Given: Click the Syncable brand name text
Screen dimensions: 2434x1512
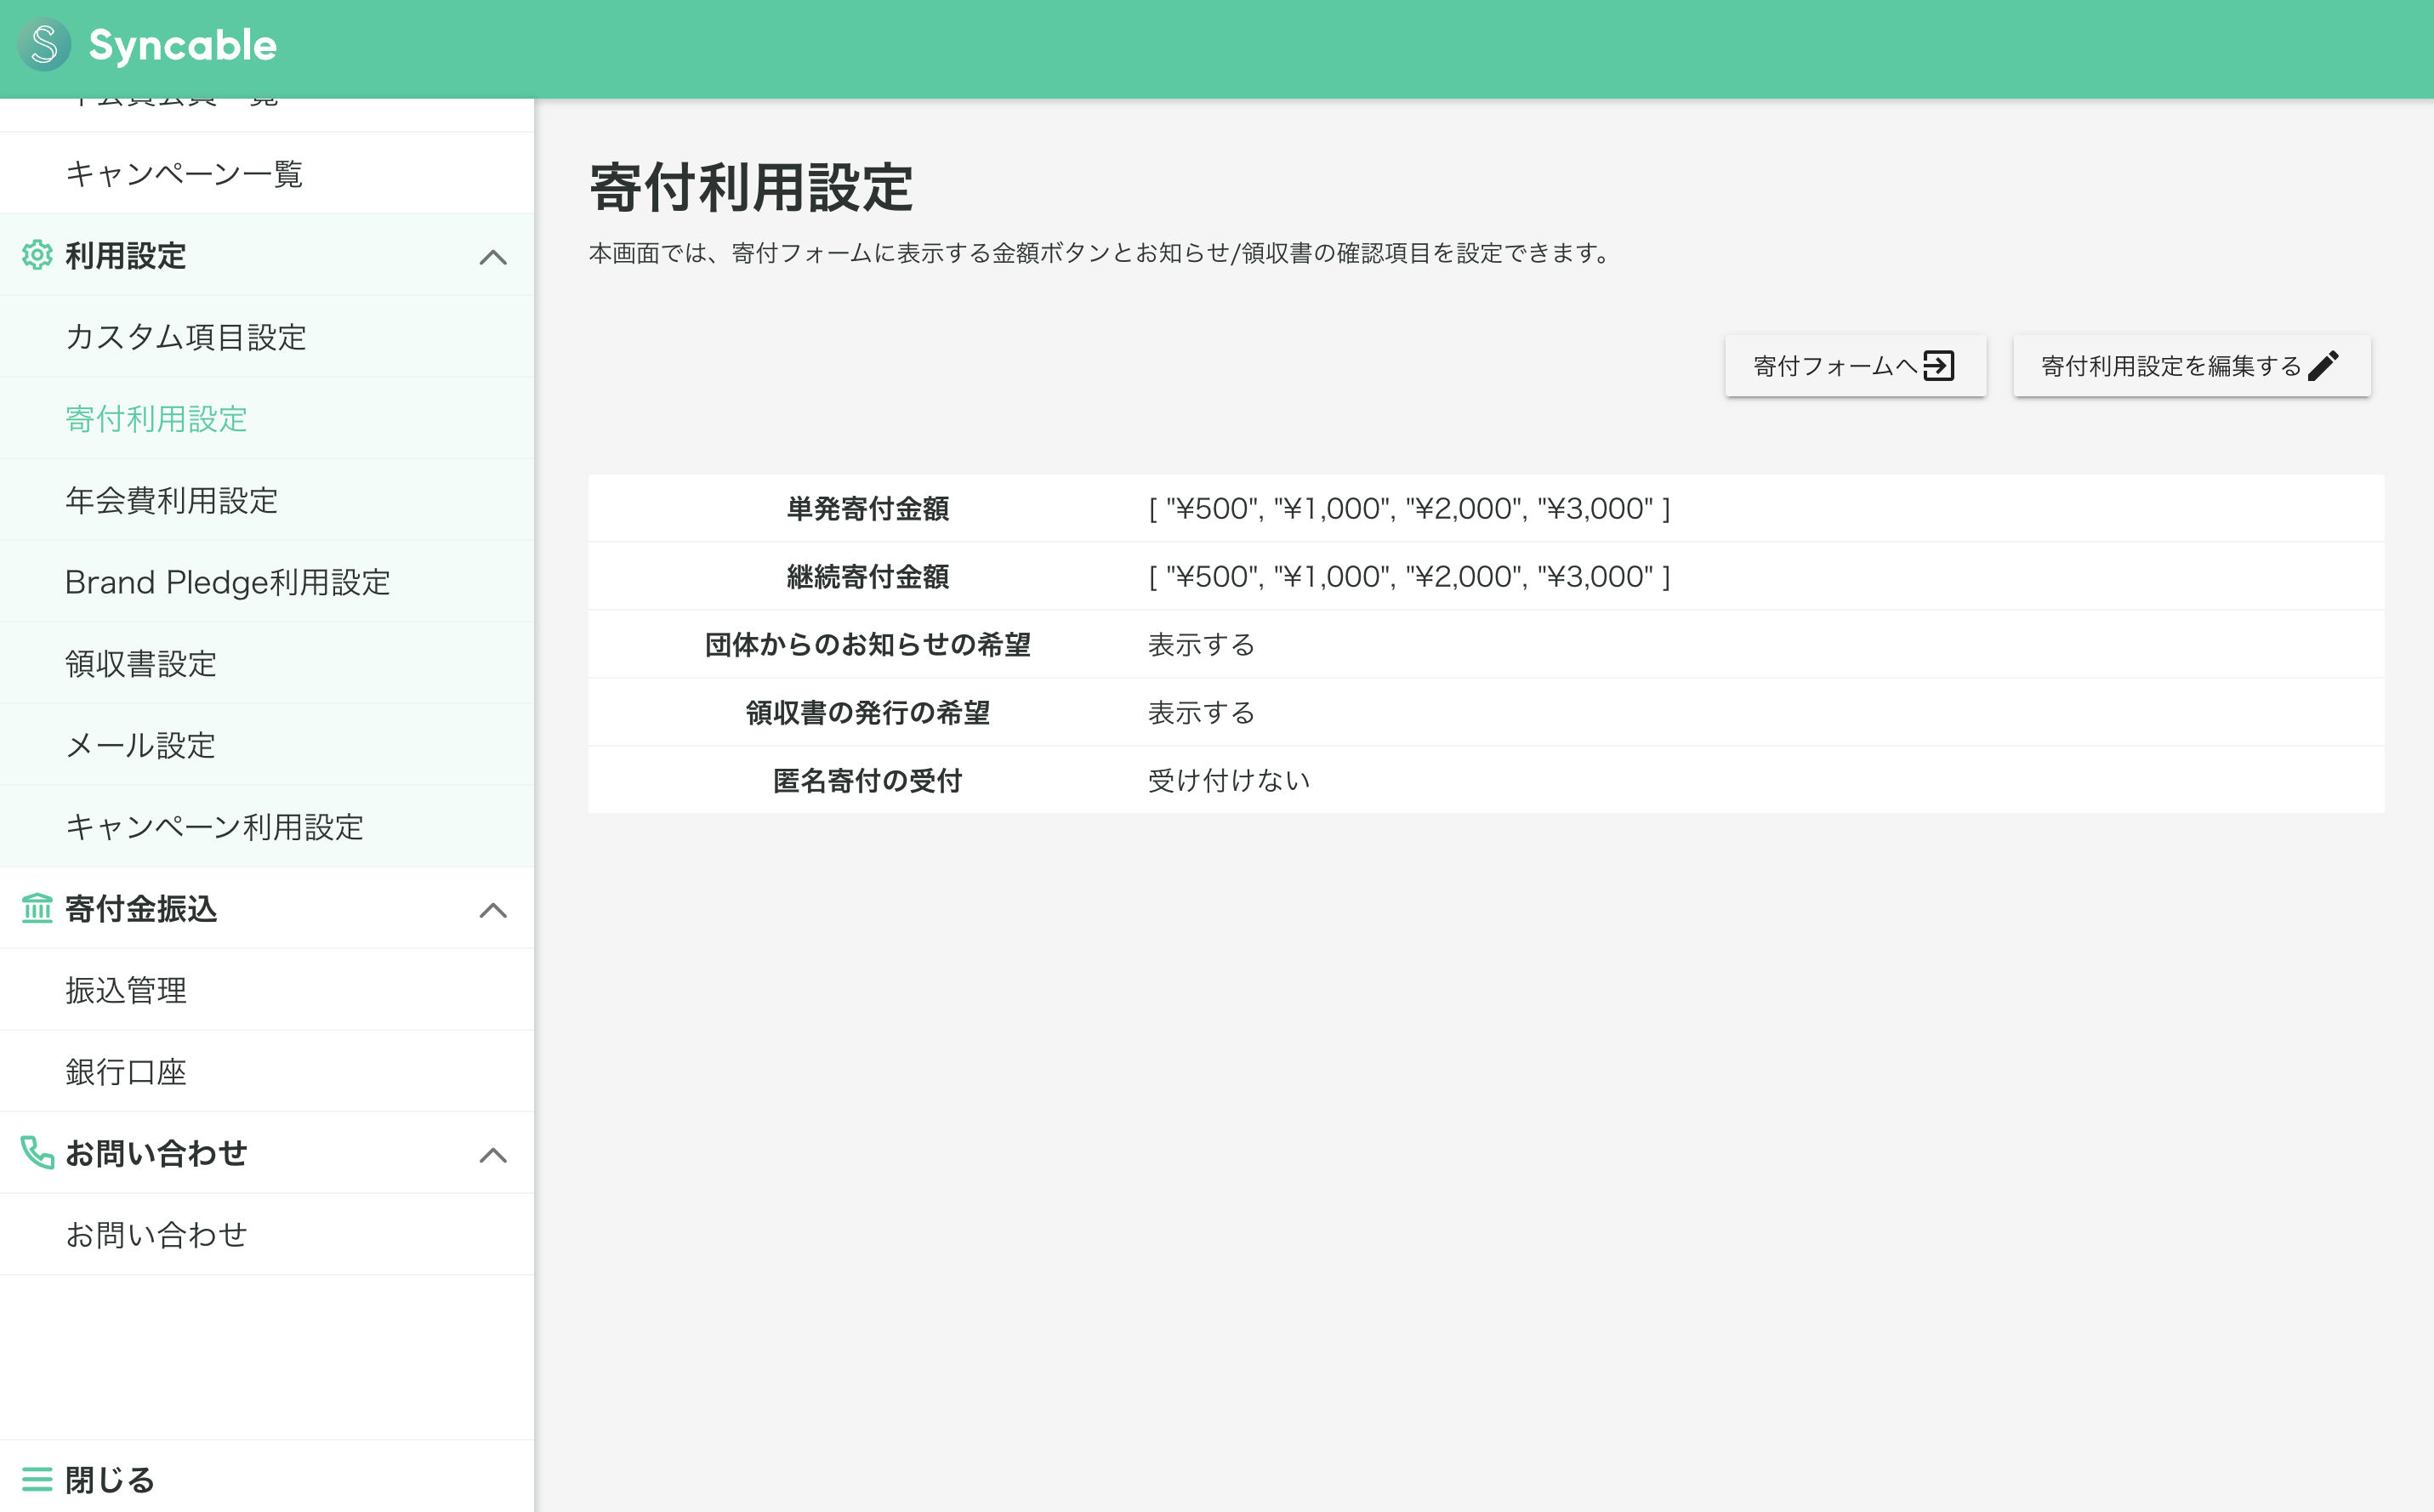Looking at the screenshot, I should (x=183, y=45).
